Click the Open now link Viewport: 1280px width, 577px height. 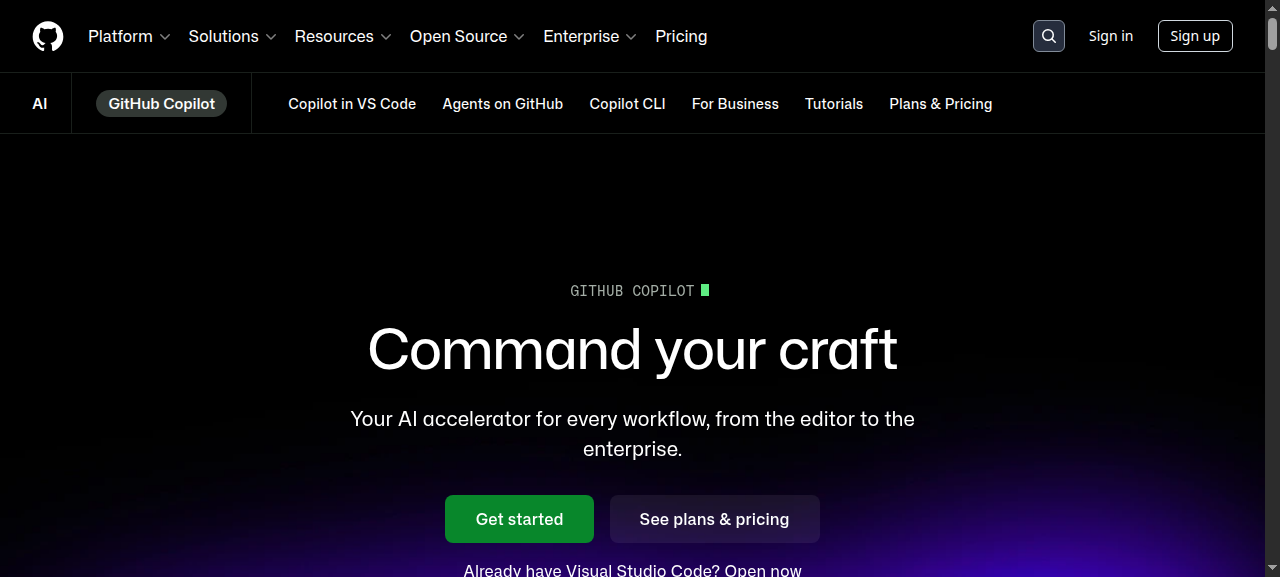[763, 570]
